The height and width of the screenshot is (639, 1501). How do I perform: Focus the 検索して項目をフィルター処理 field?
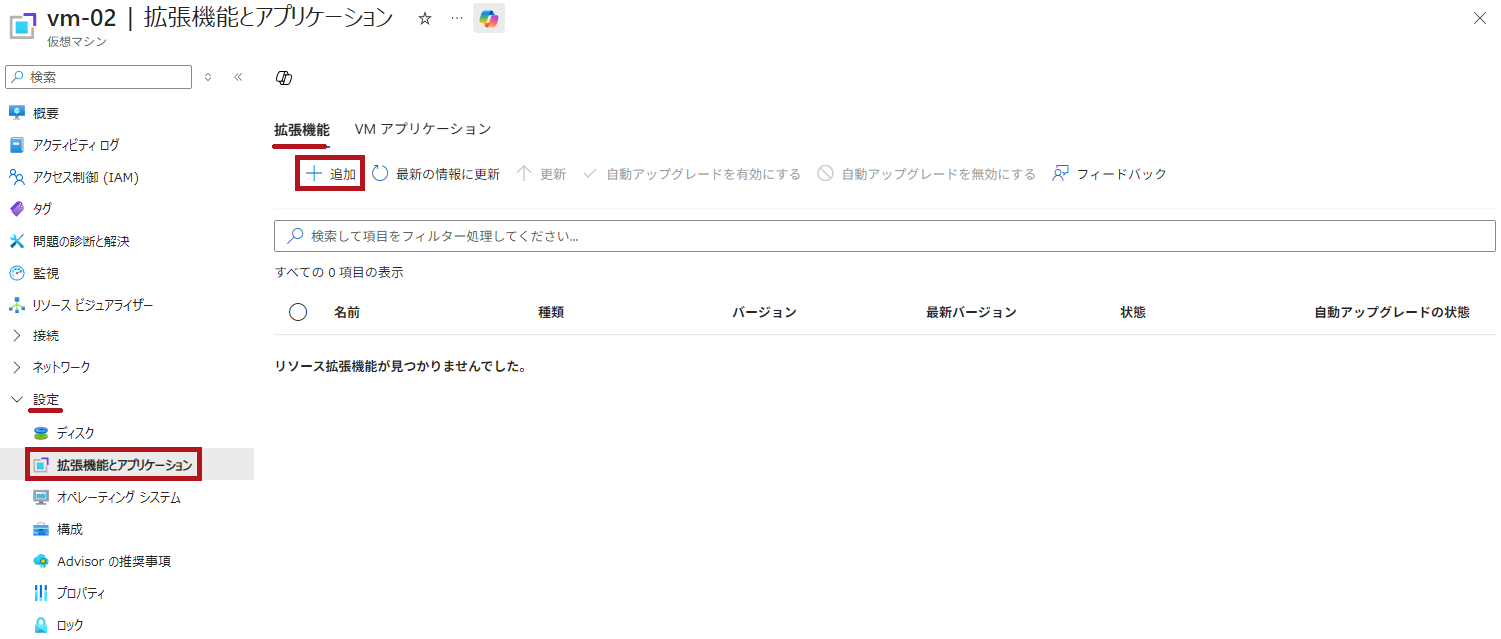885,236
